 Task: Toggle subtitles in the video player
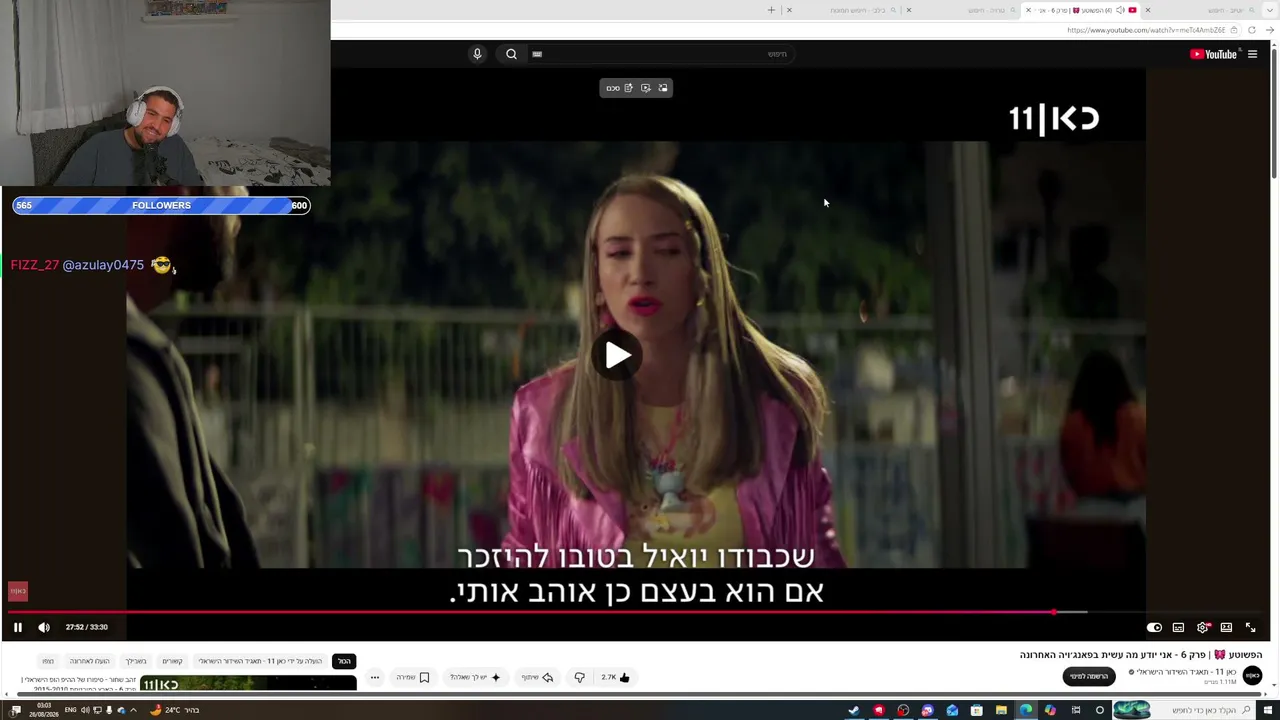coord(1178,627)
